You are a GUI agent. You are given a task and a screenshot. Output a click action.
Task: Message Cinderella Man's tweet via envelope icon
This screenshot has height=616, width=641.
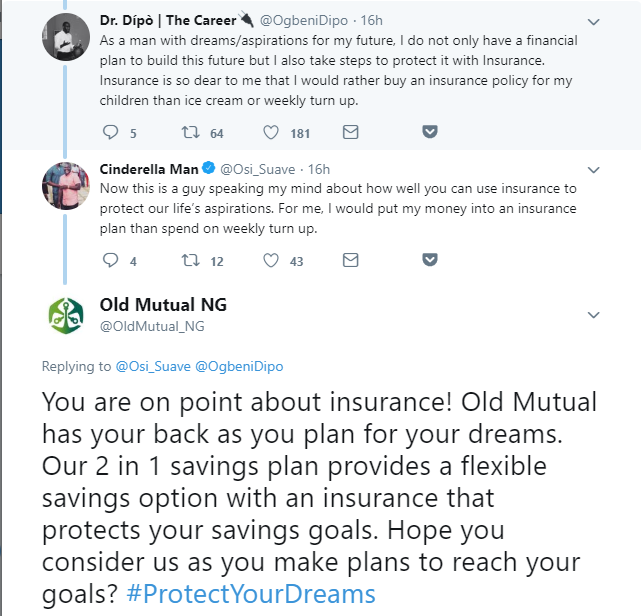(350, 260)
